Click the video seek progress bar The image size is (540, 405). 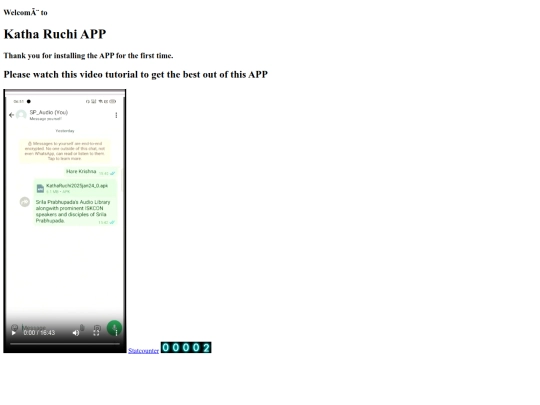[x=65, y=344]
